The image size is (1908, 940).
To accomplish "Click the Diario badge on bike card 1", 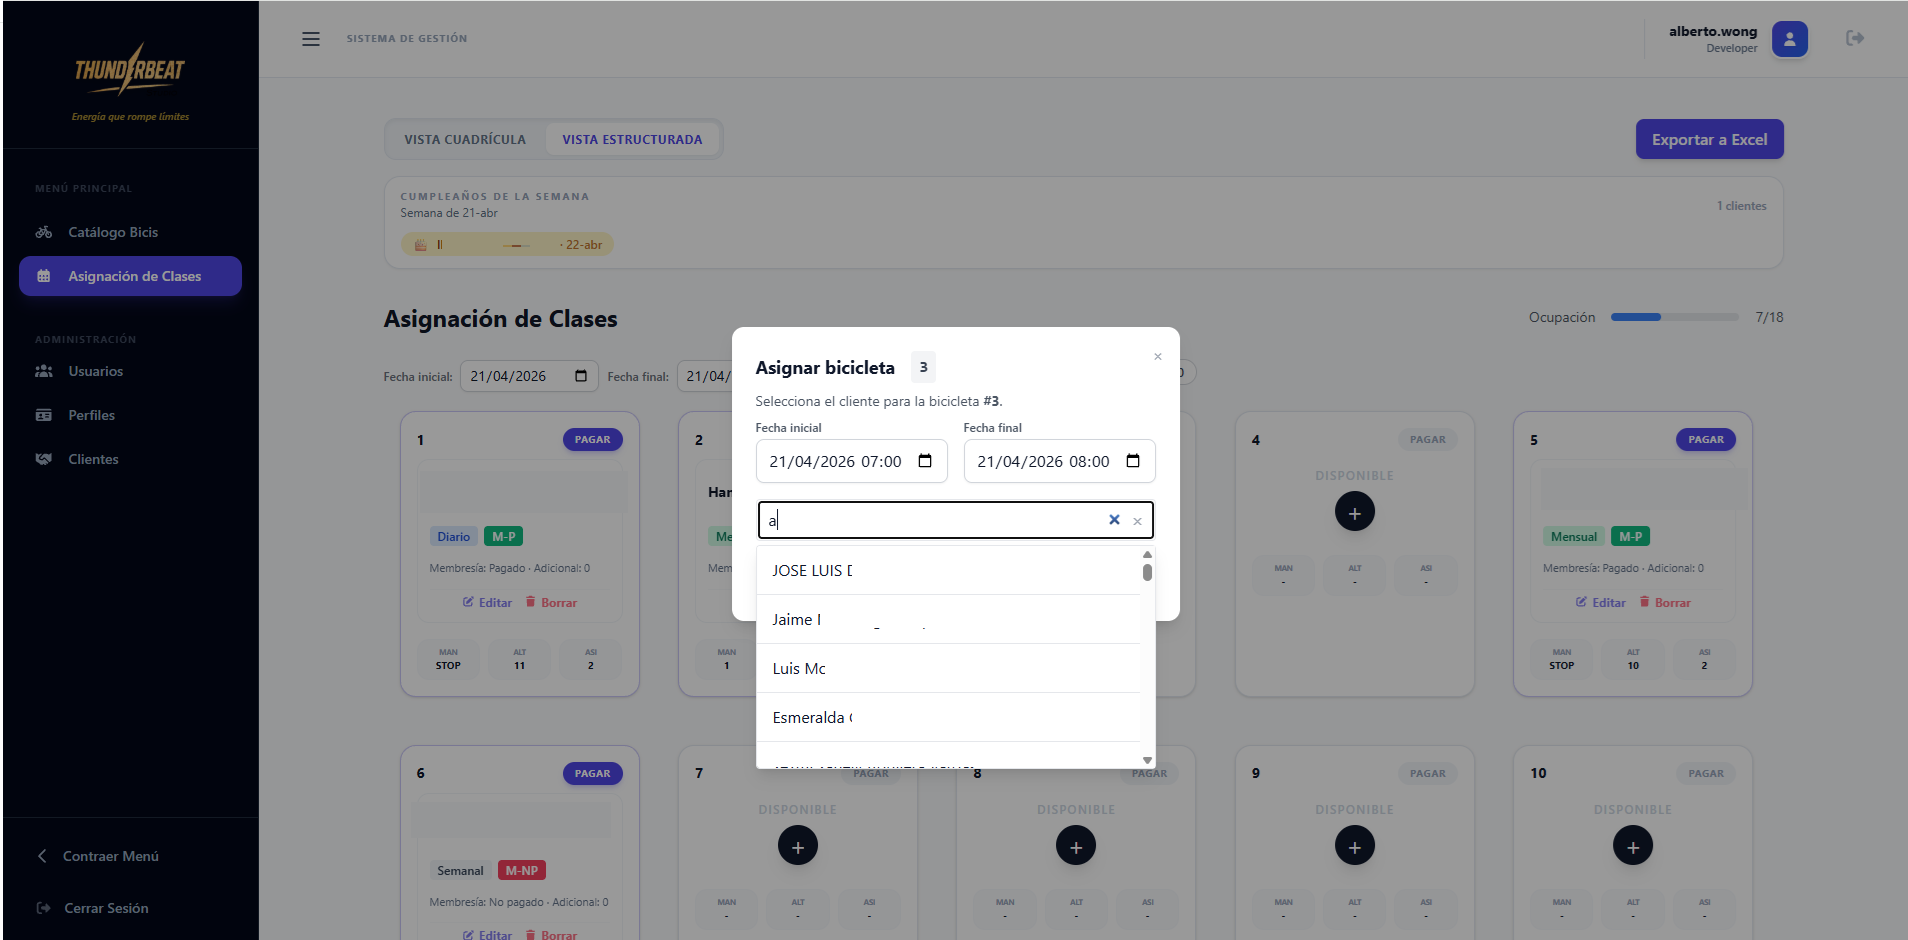I will point(453,537).
